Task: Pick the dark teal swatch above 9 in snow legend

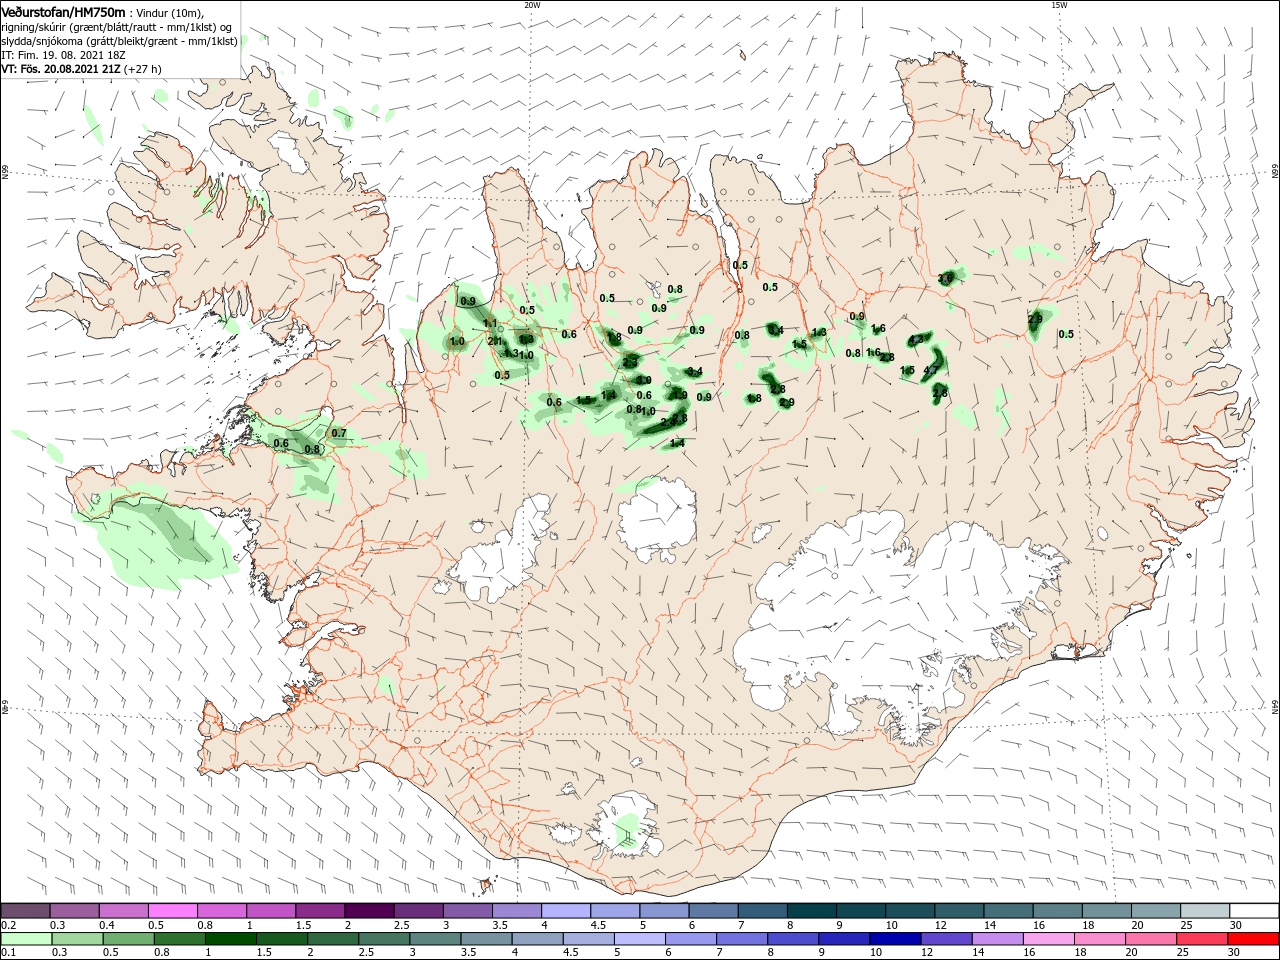Action: (x=860, y=910)
